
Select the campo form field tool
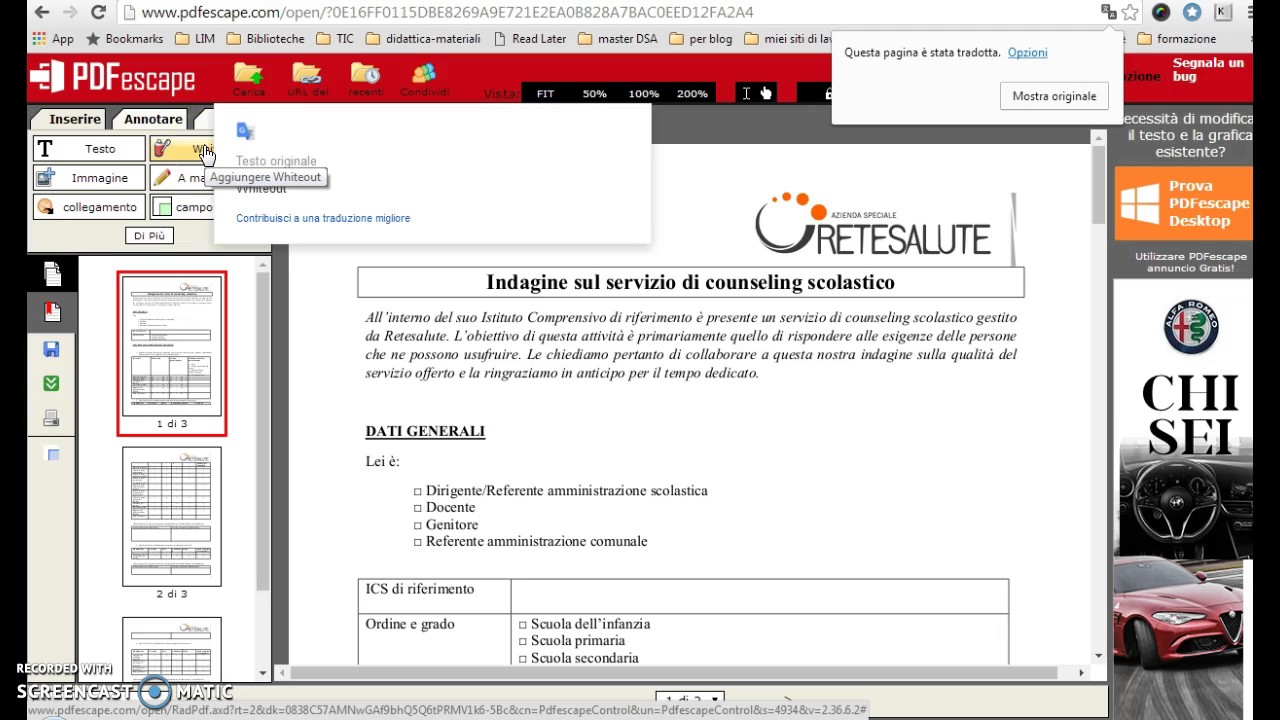click(x=181, y=207)
